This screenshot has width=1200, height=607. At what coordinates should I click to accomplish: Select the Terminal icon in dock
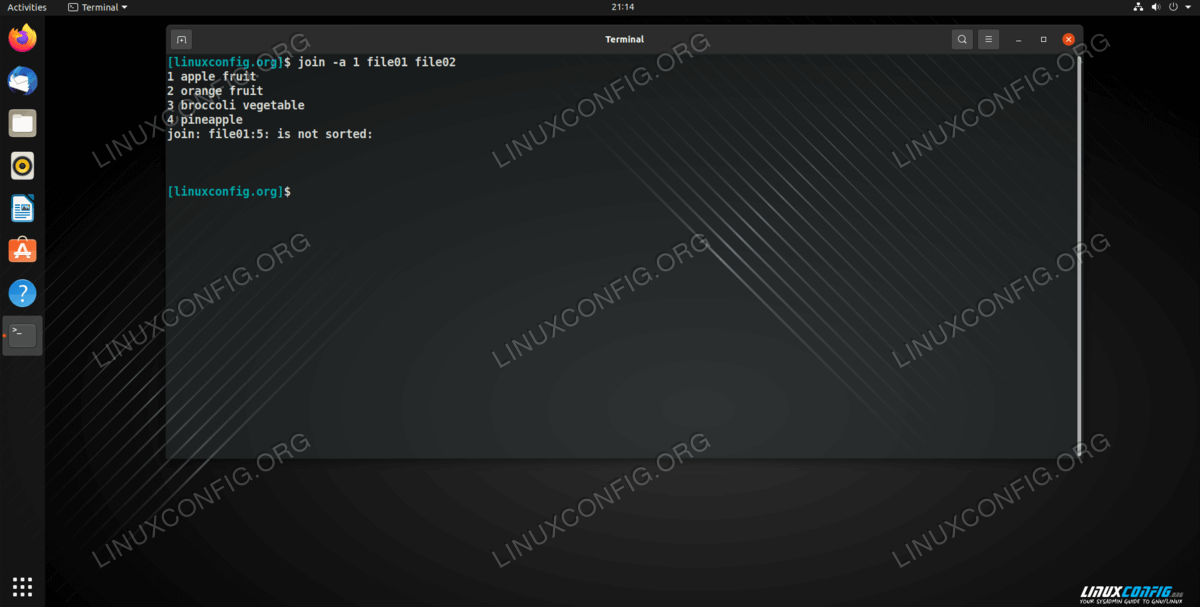click(22, 336)
